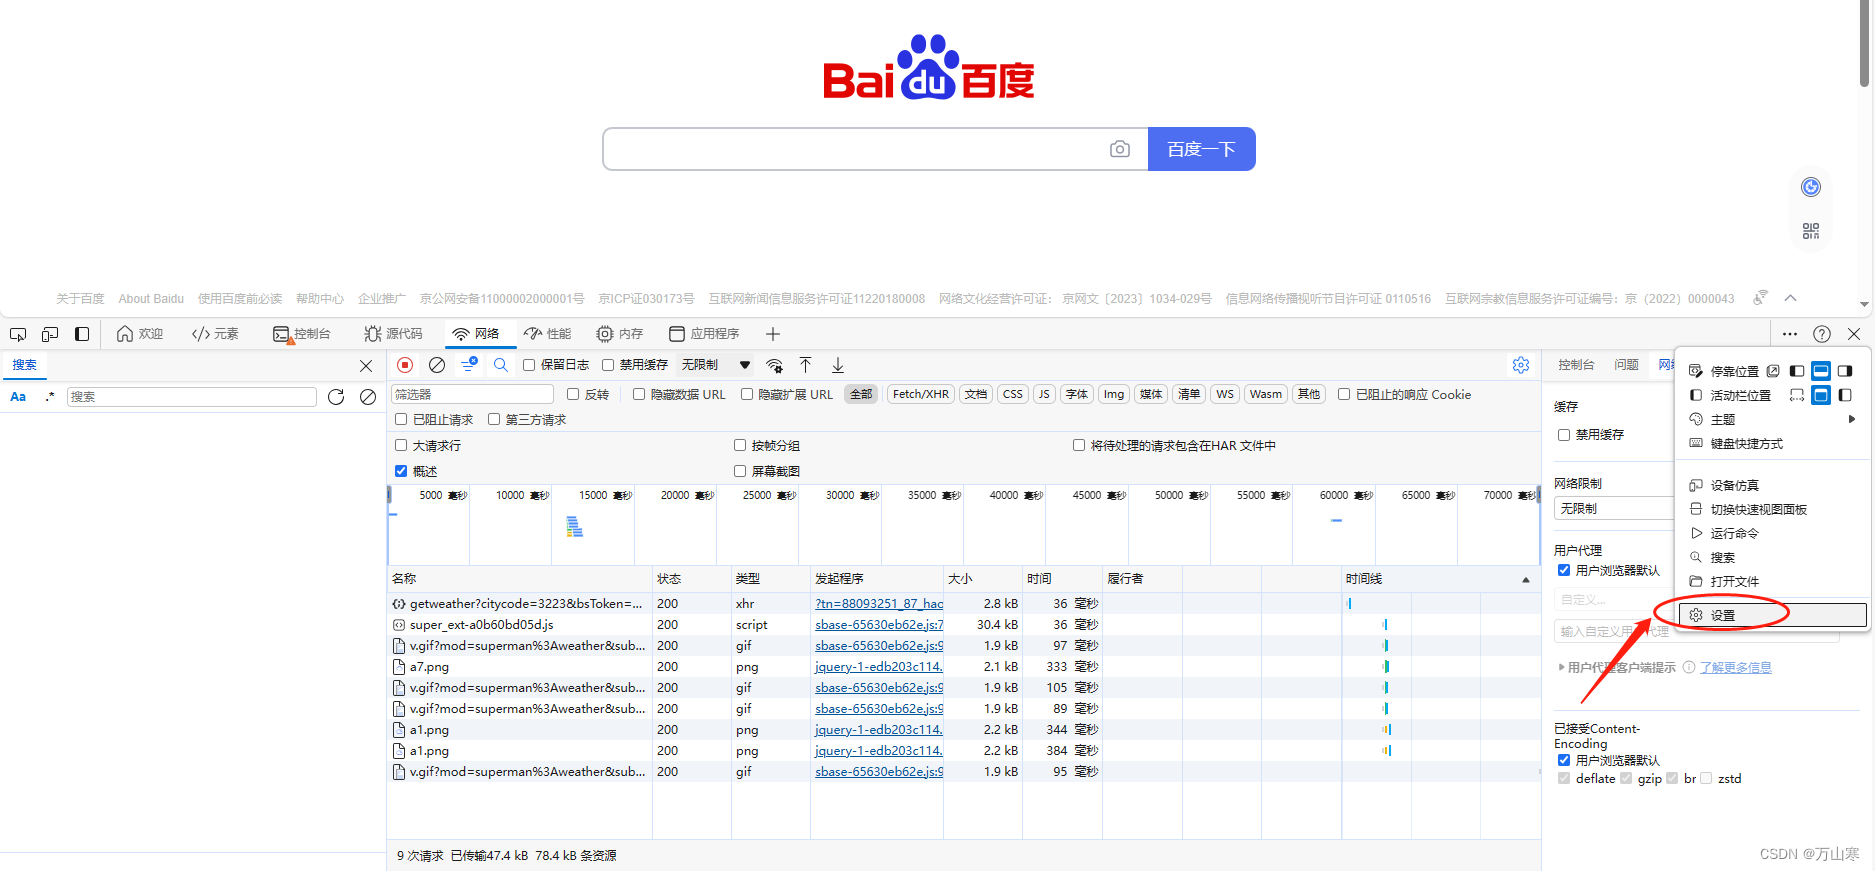Check the 第三方请求 checkbox
The width and height of the screenshot is (1875, 871).
pos(494,419)
